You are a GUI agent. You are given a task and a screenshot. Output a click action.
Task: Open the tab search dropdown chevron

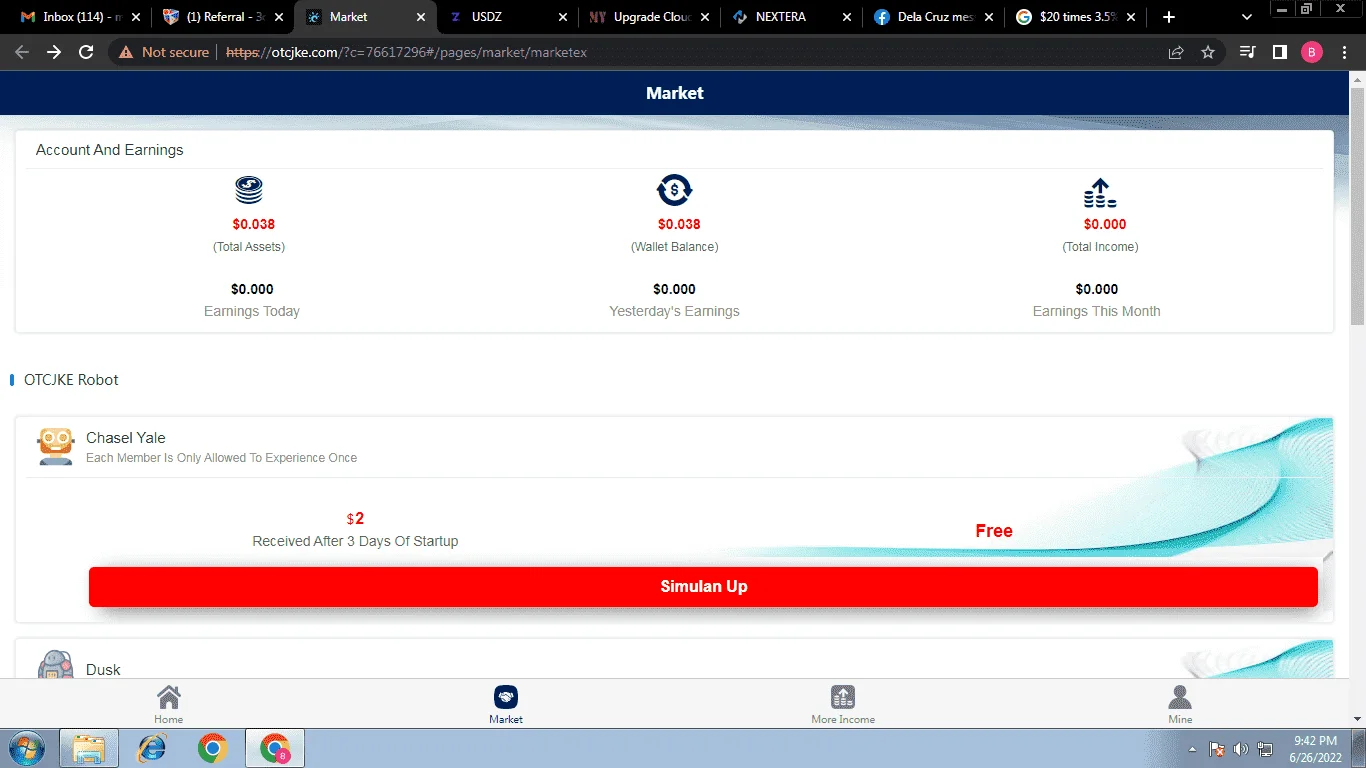tap(1247, 17)
